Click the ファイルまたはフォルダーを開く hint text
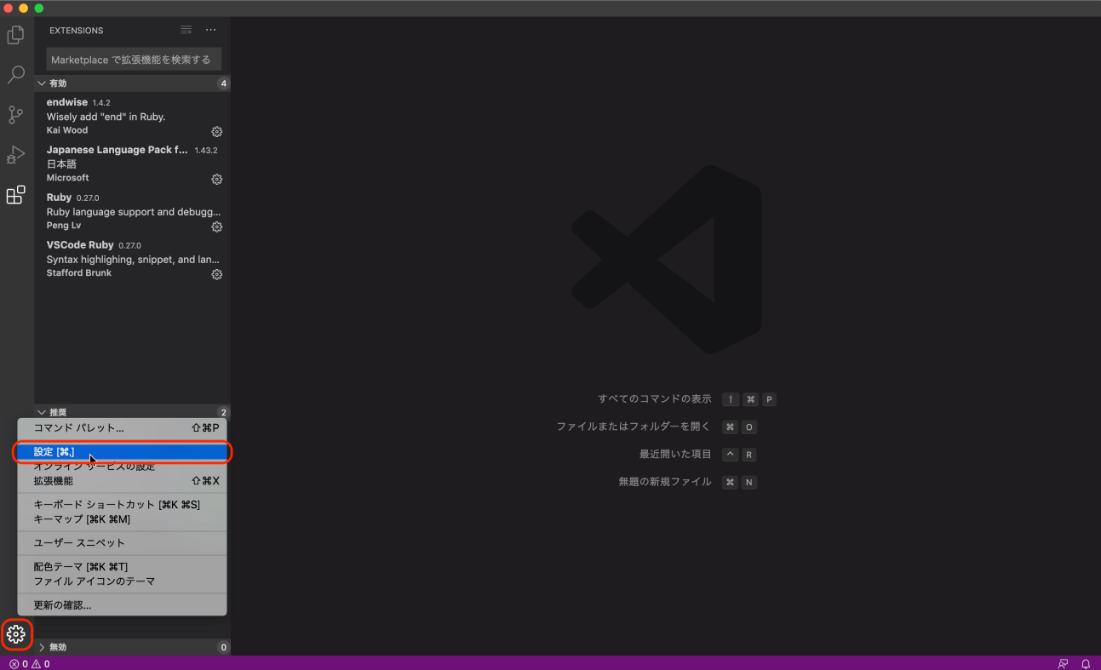 click(x=633, y=426)
